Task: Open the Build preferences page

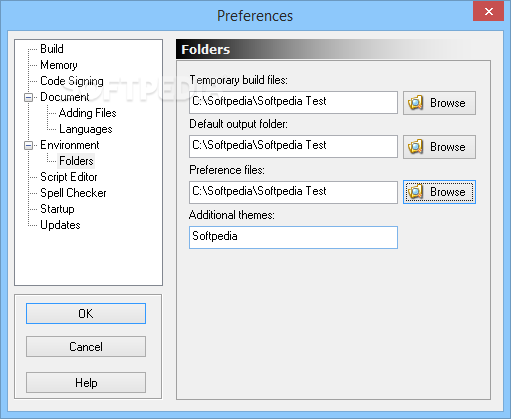Action: (x=52, y=49)
